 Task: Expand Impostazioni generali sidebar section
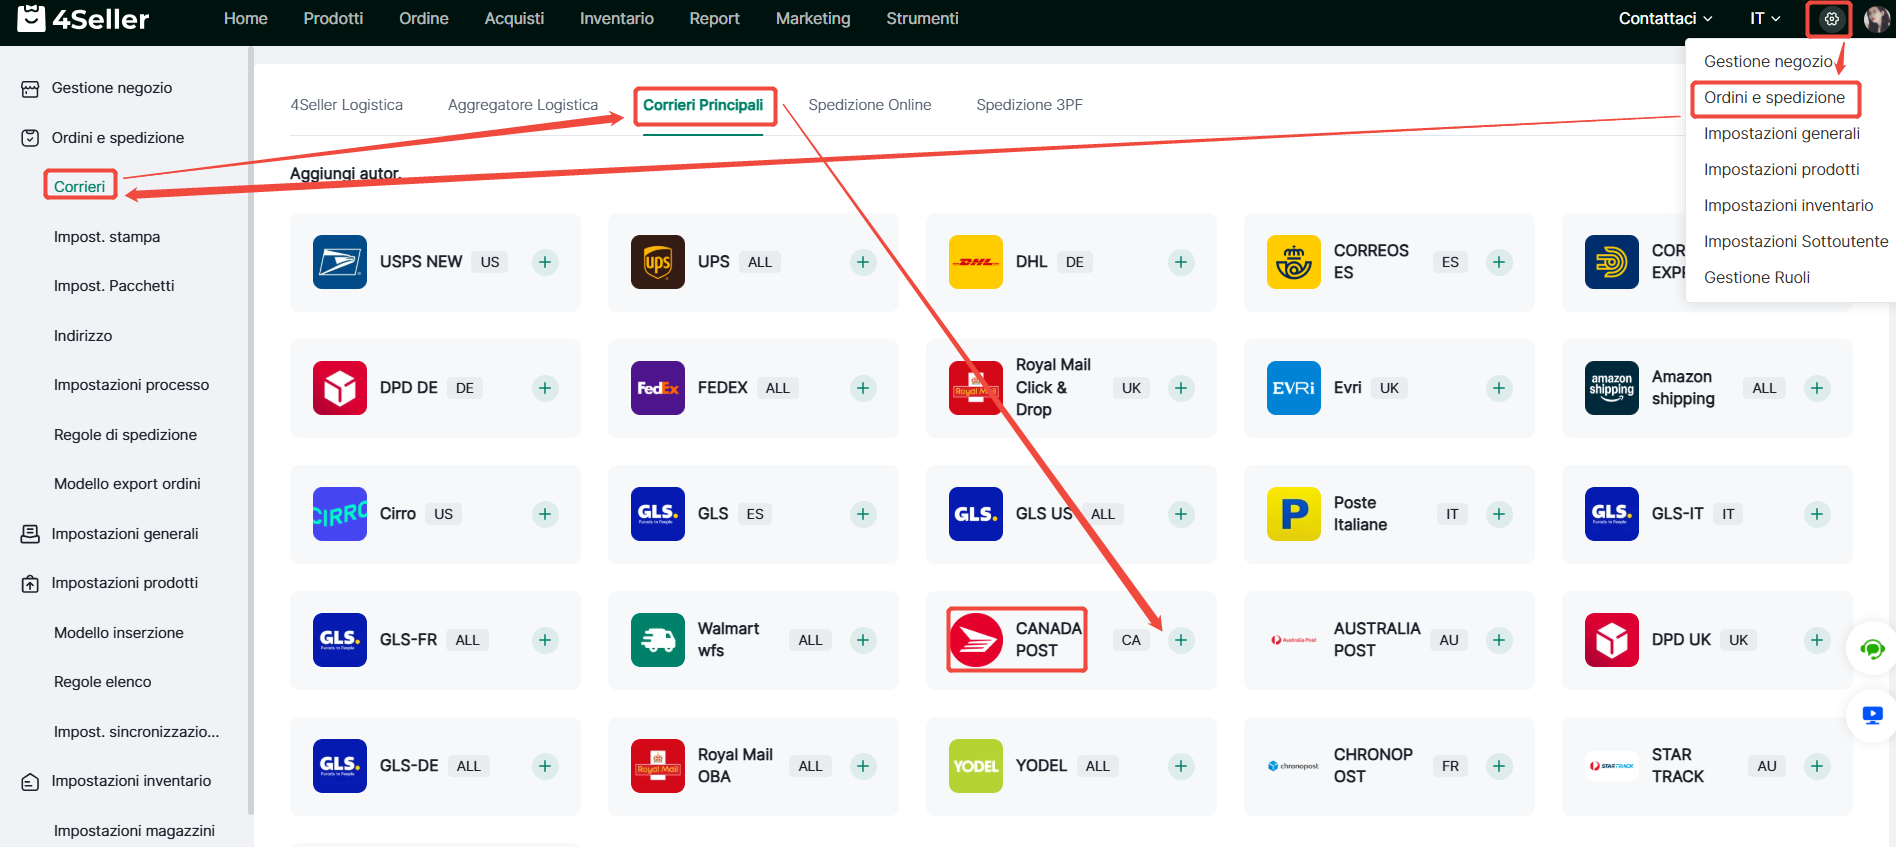[125, 534]
